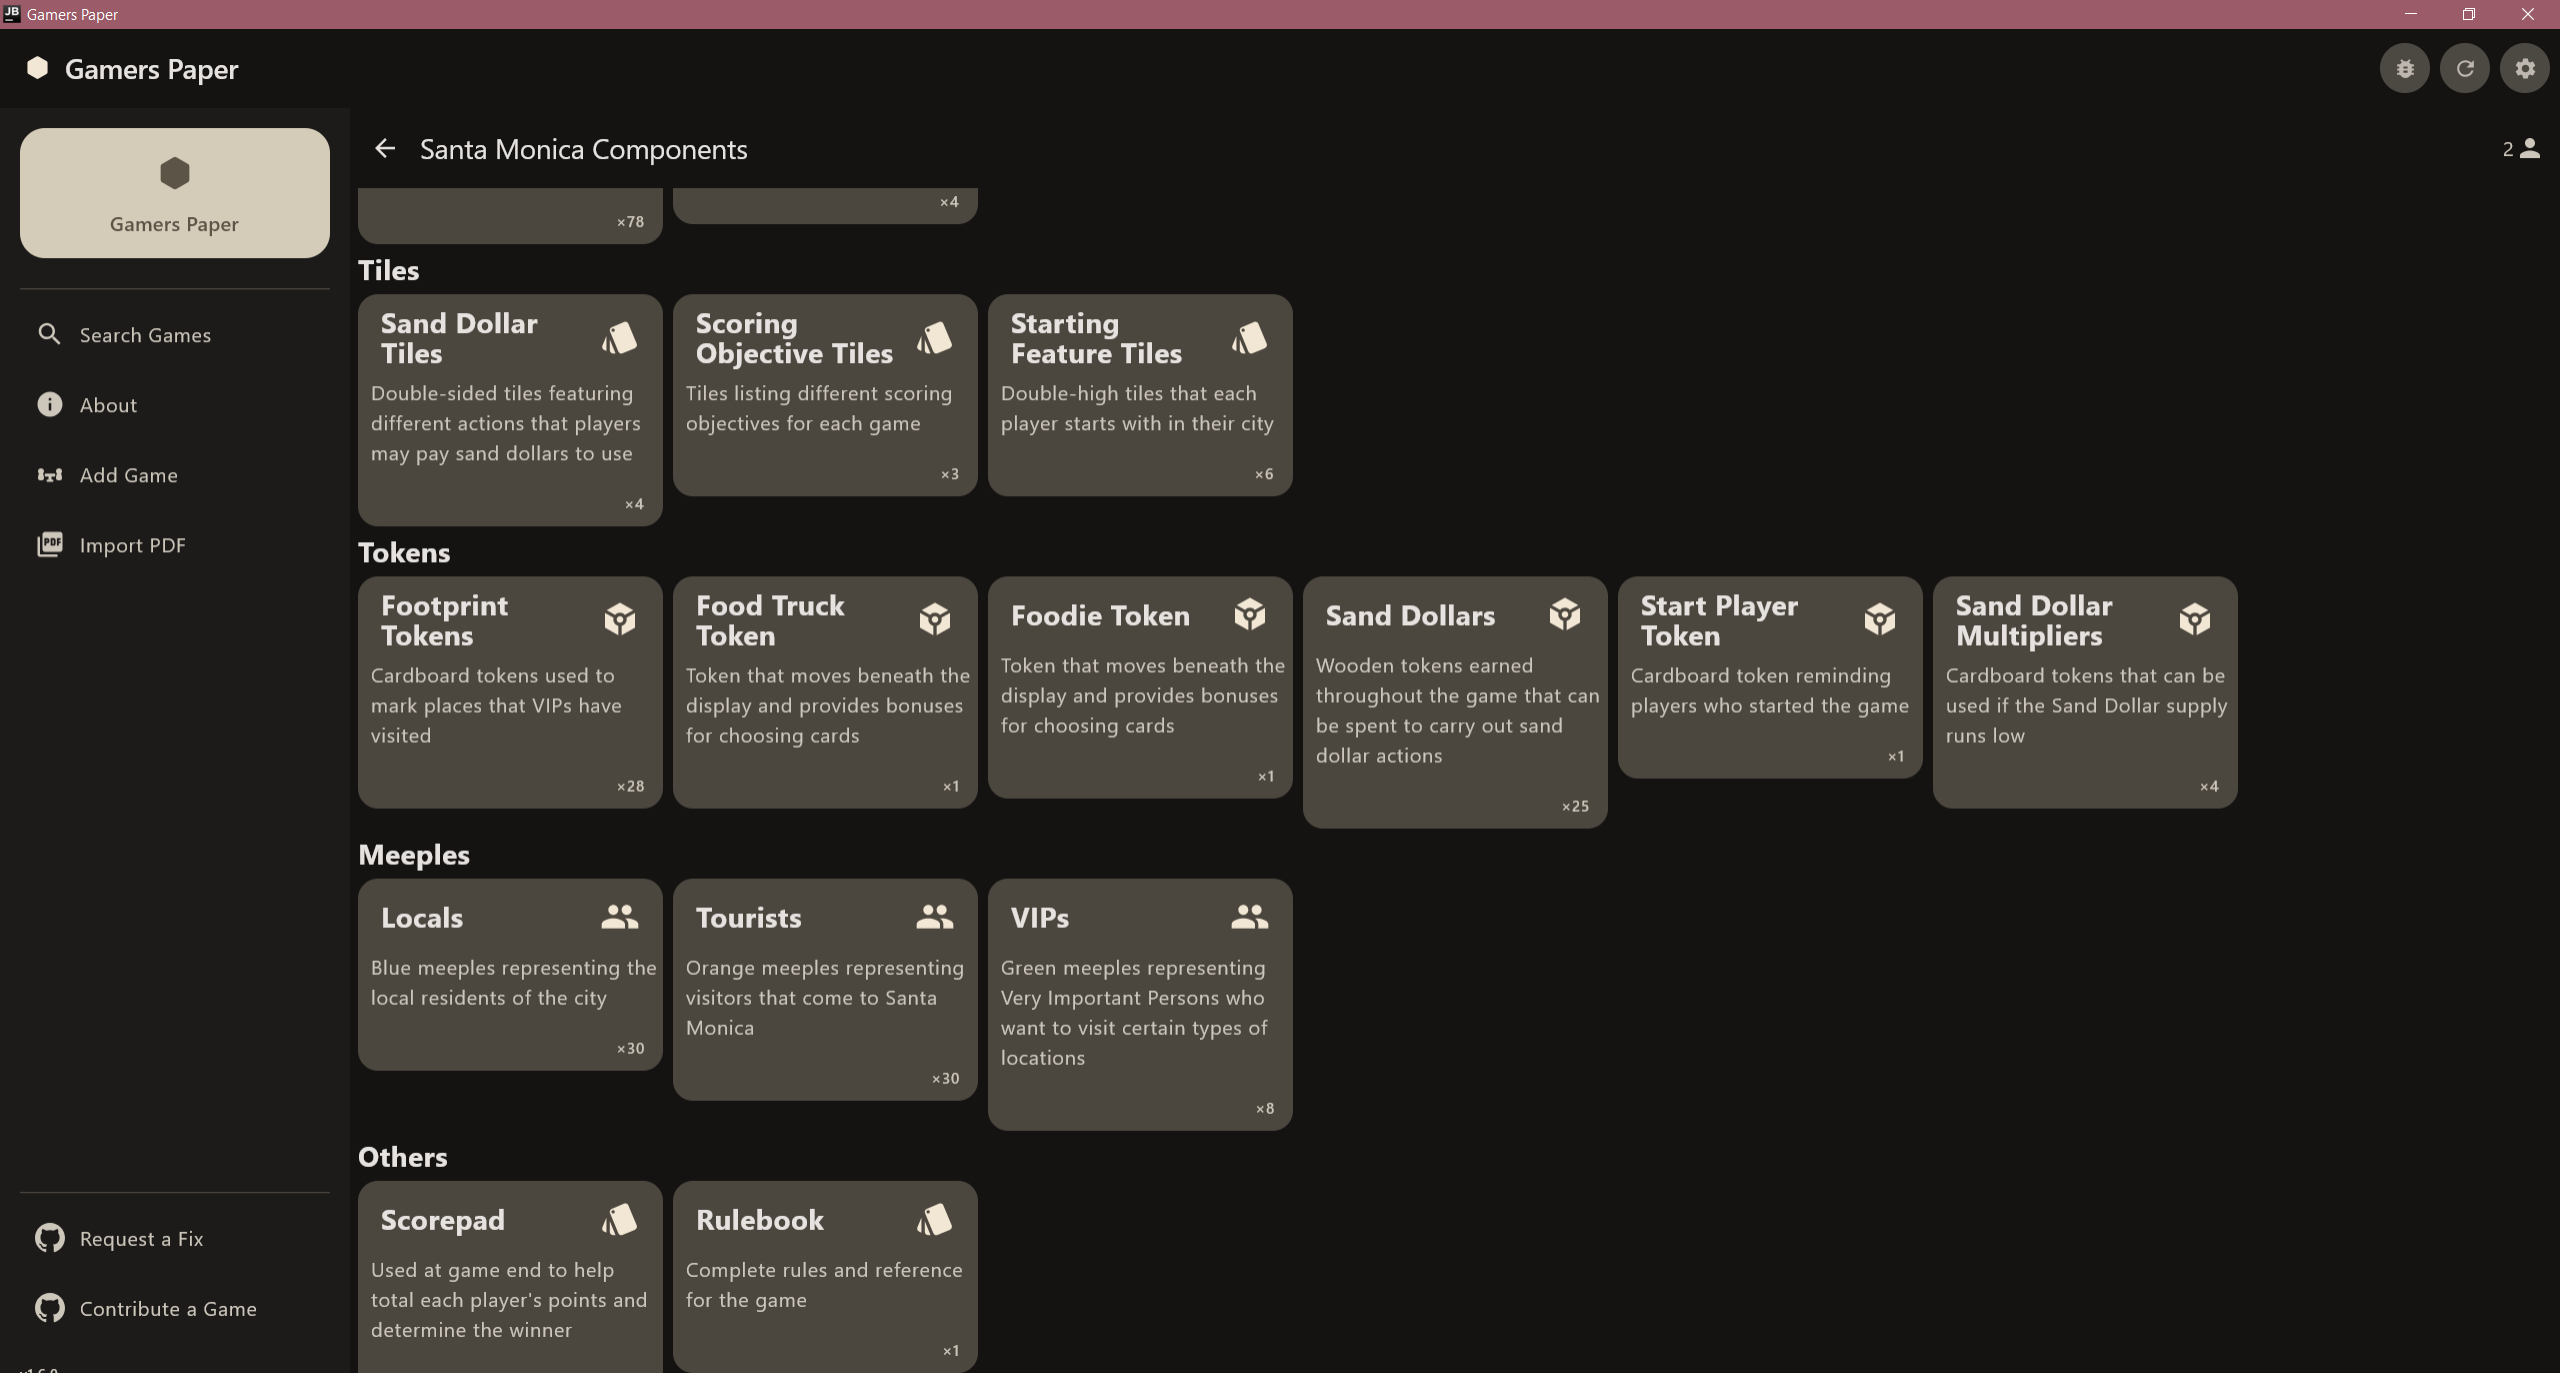Select Add Game in the sidebar

click(x=128, y=475)
